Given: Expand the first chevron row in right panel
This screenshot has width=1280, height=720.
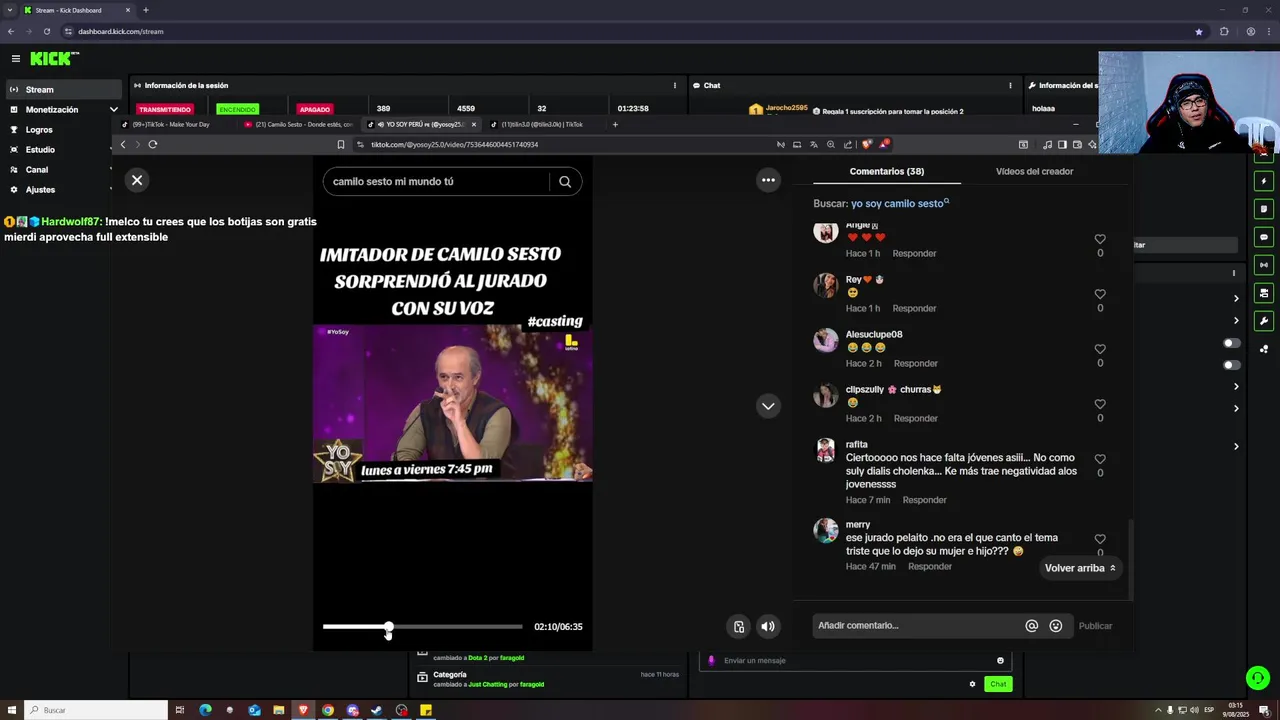Looking at the screenshot, I should coord(1236,298).
